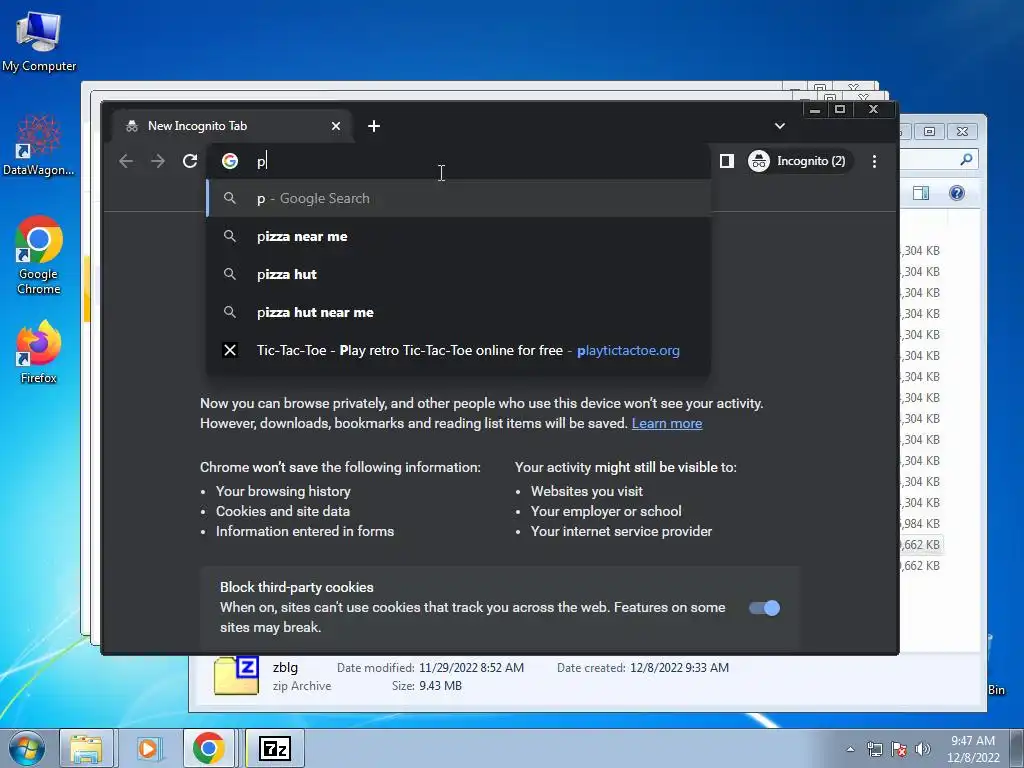Screen dimensions: 1024x768
Task: Open the network tray icon
Action: (874, 749)
